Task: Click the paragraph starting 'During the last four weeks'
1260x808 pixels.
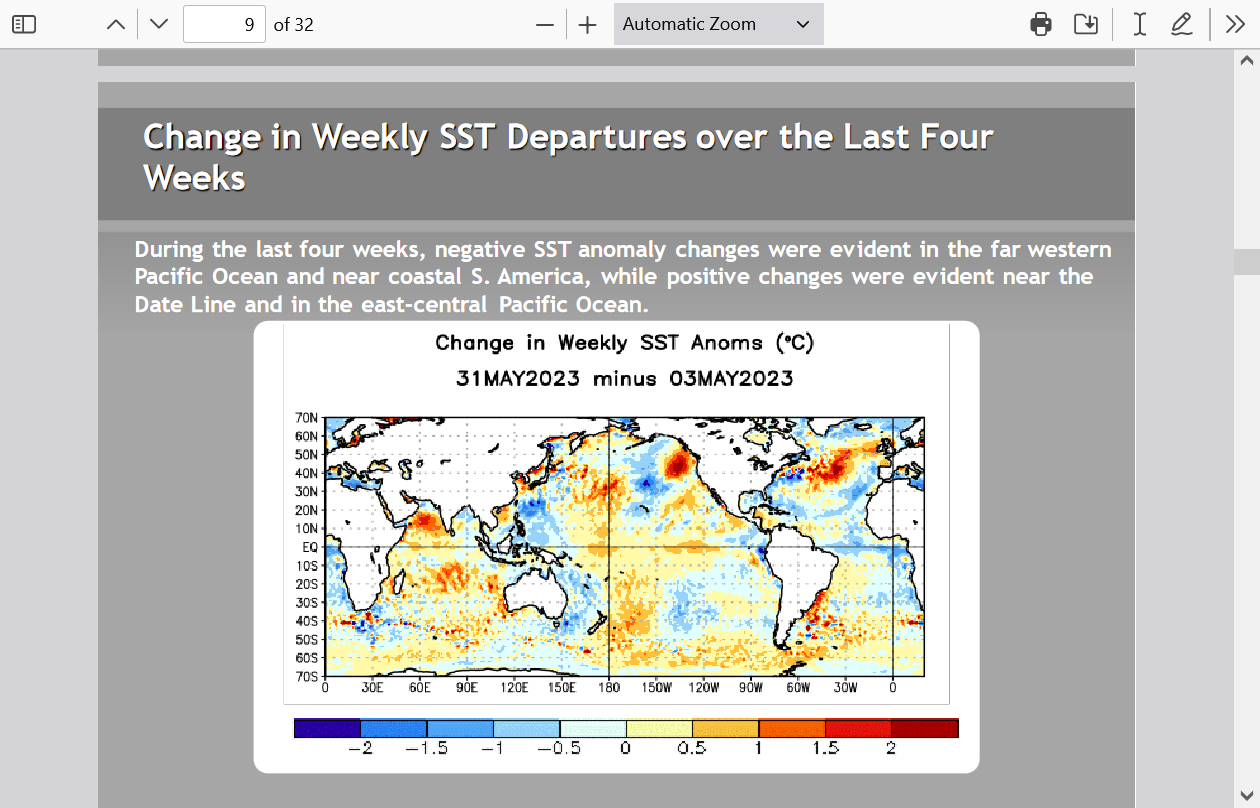Action: click(623, 277)
